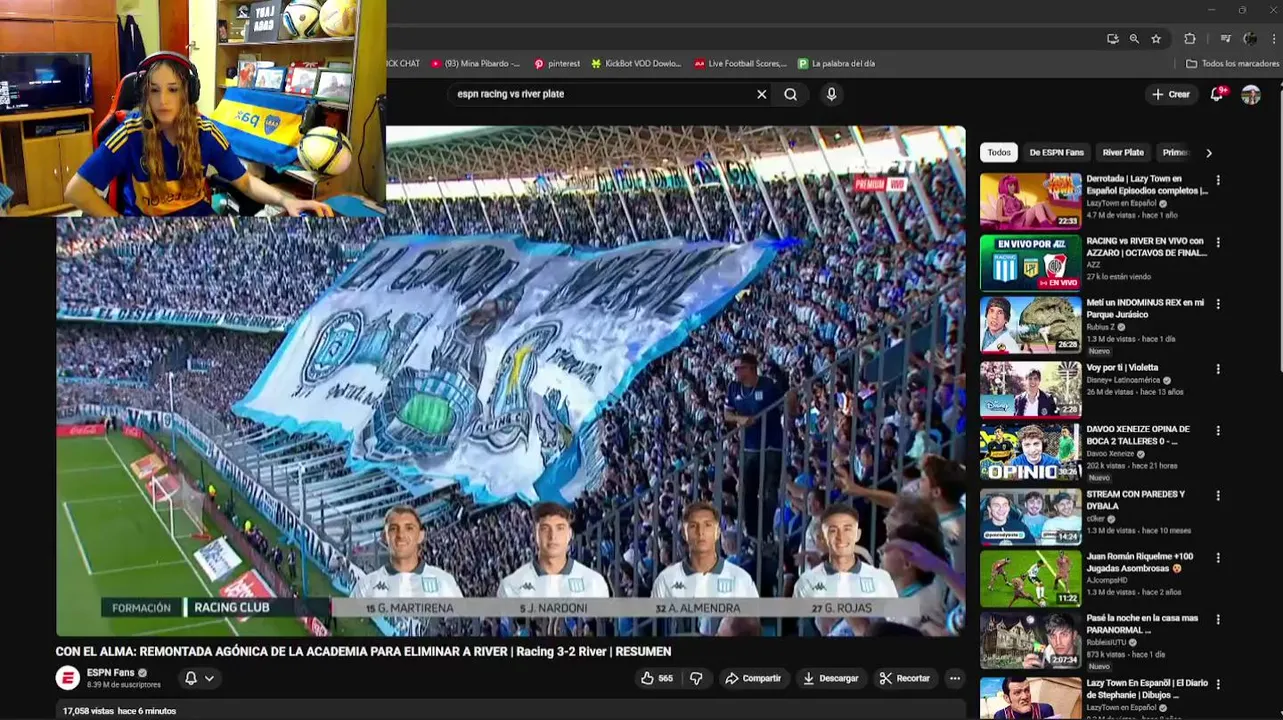The image size is (1283, 720).
Task: Open Derrotada Lazy Town video thumbnail
Action: (1030, 201)
